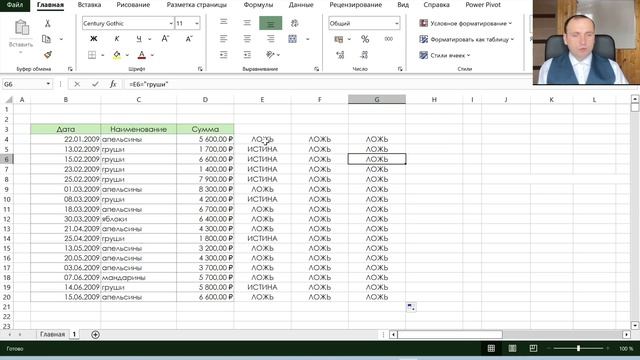
Task: Click the Format Painter brush icon
Action: click(47, 54)
